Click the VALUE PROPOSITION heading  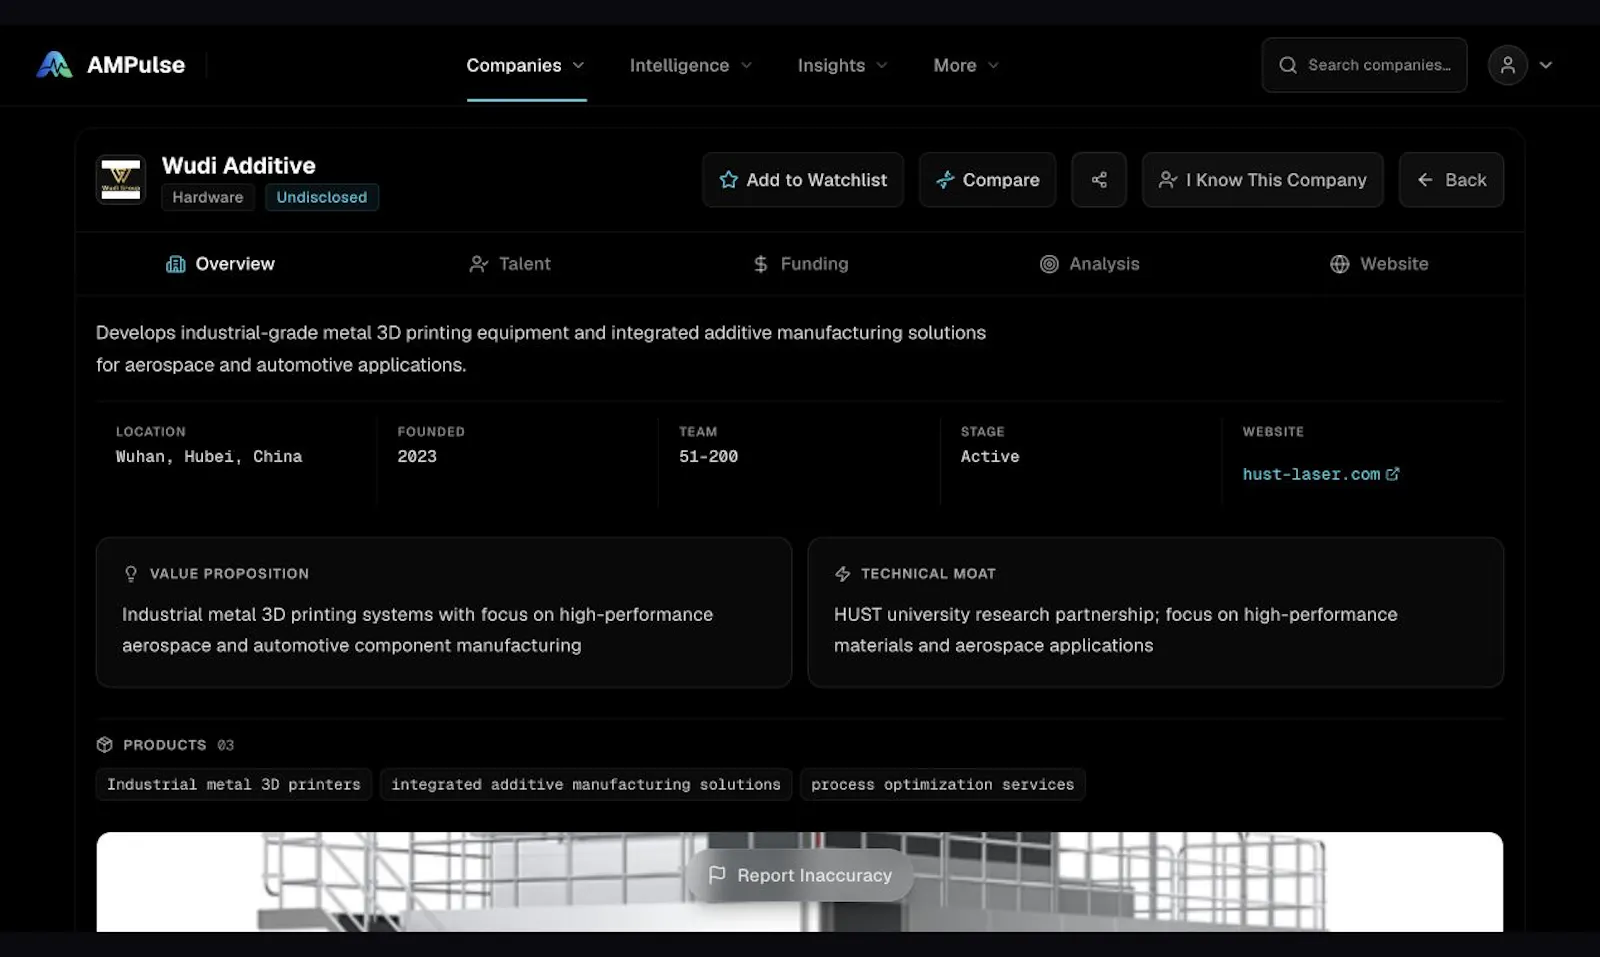(230, 574)
